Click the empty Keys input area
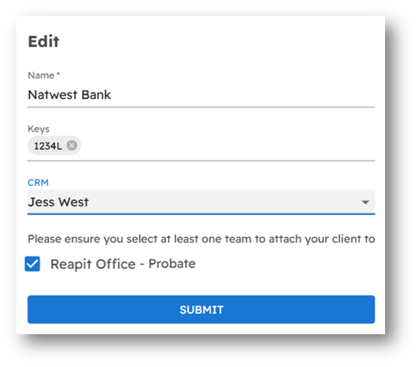Viewport: 418px width, 367px height. (228, 146)
